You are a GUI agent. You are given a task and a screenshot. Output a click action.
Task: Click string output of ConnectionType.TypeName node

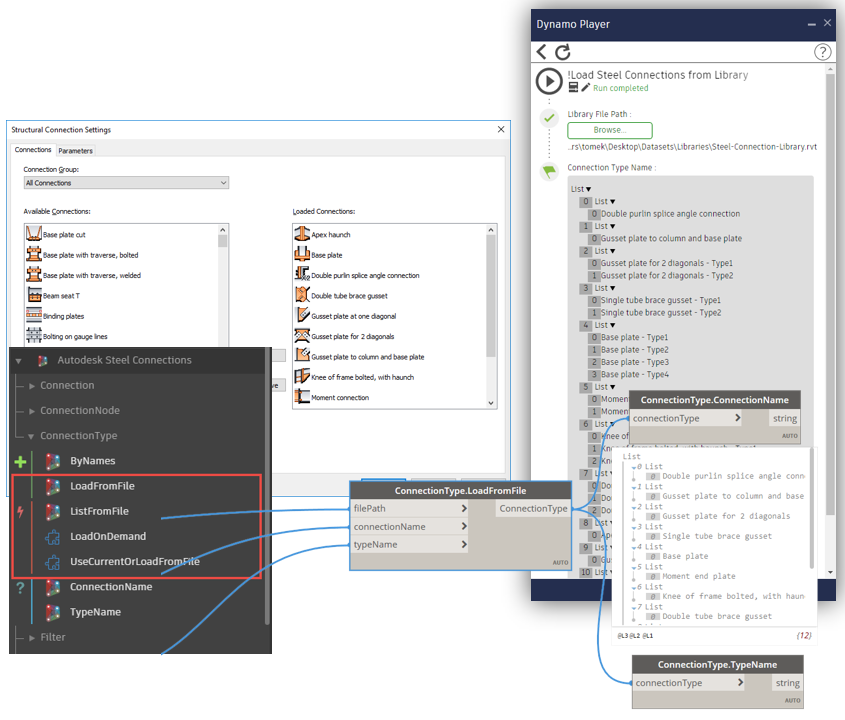point(787,683)
